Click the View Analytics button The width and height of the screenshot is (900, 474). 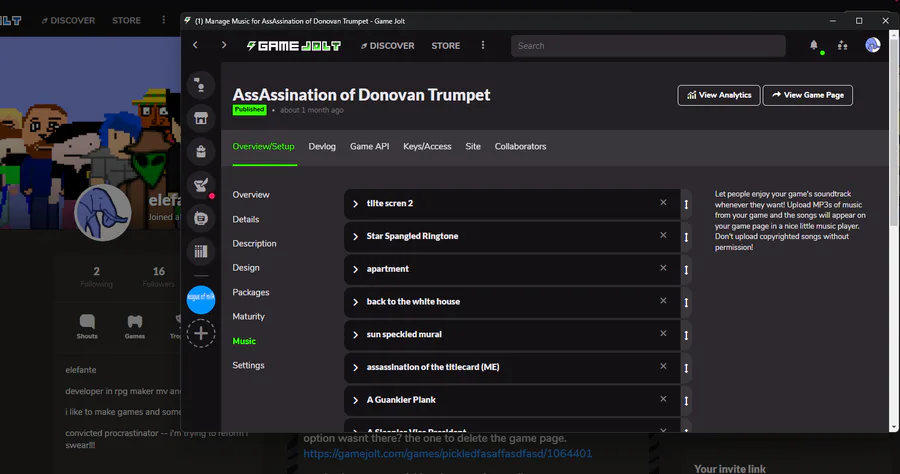[x=719, y=95]
